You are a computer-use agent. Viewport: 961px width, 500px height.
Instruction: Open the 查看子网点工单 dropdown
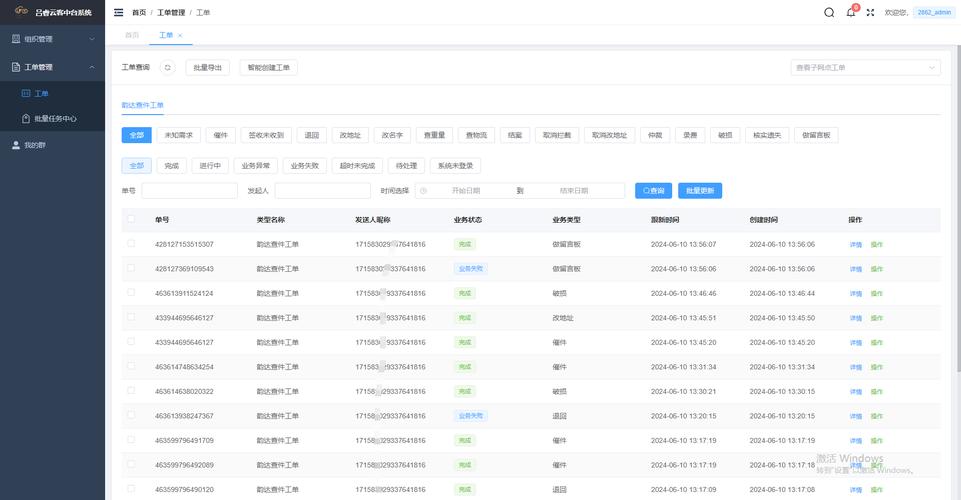[865, 67]
